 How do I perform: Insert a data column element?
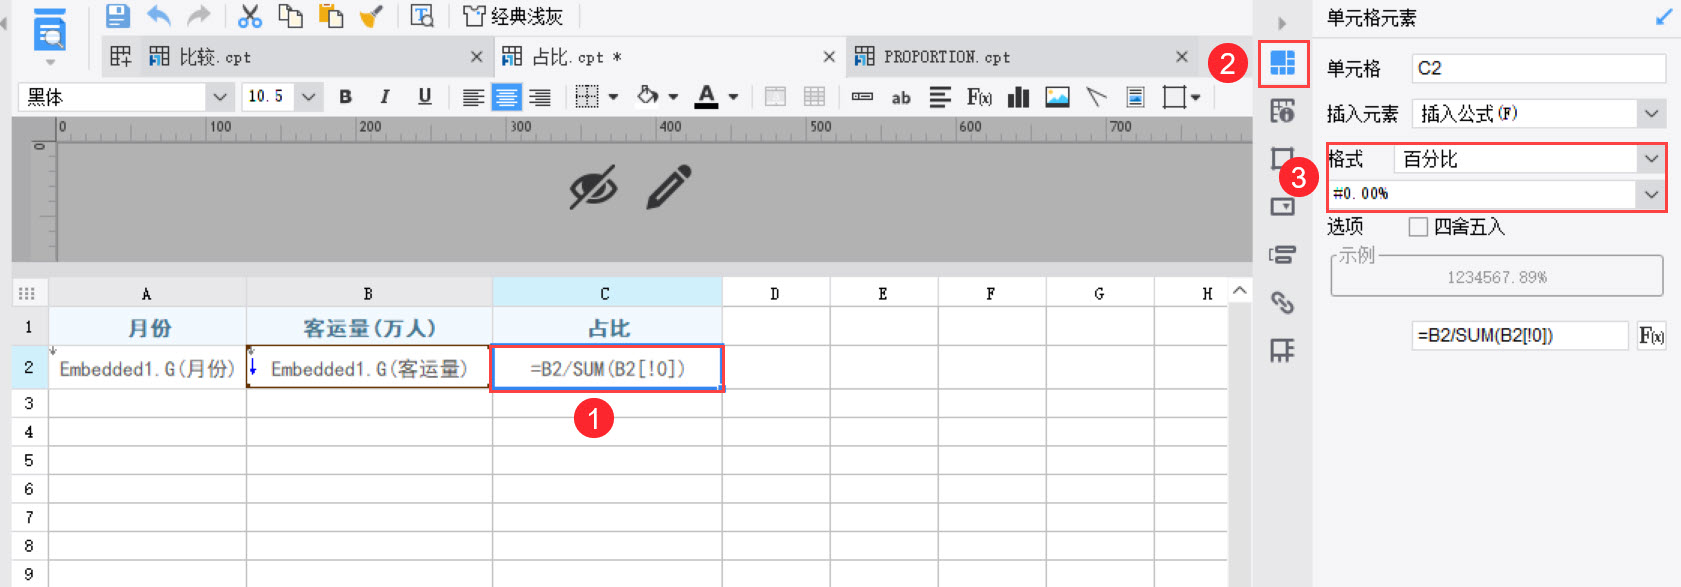862,97
